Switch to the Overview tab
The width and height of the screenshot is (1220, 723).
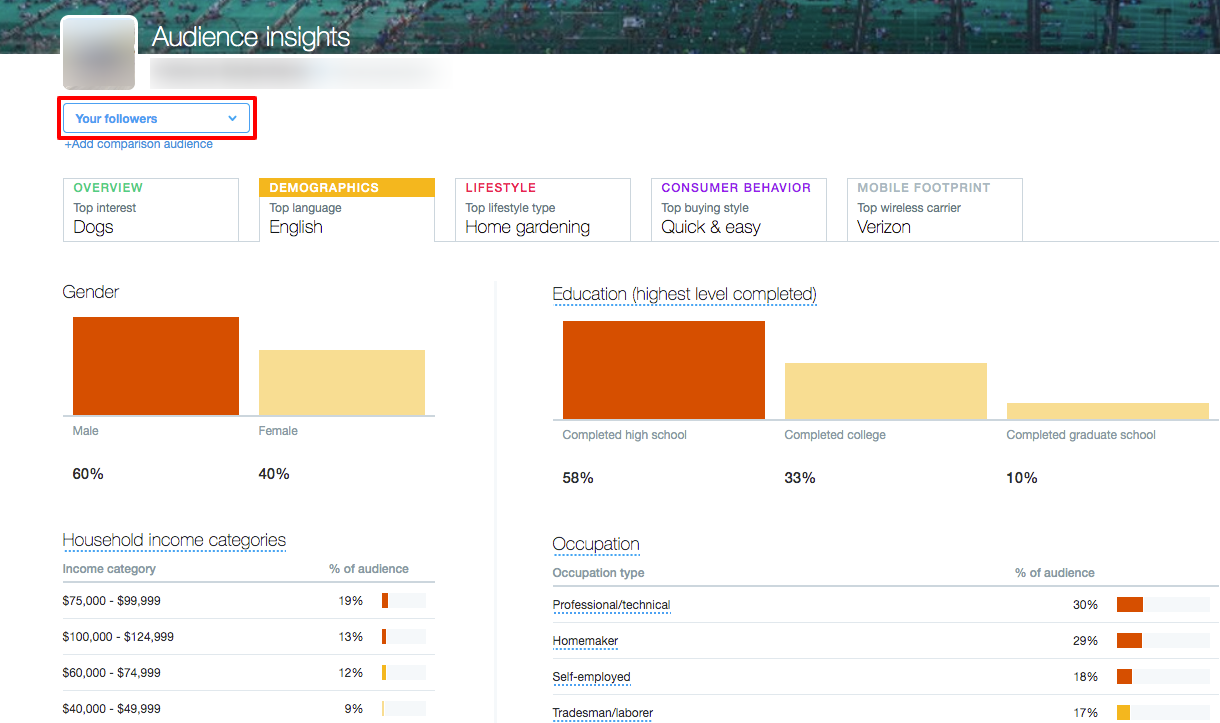click(x=151, y=209)
